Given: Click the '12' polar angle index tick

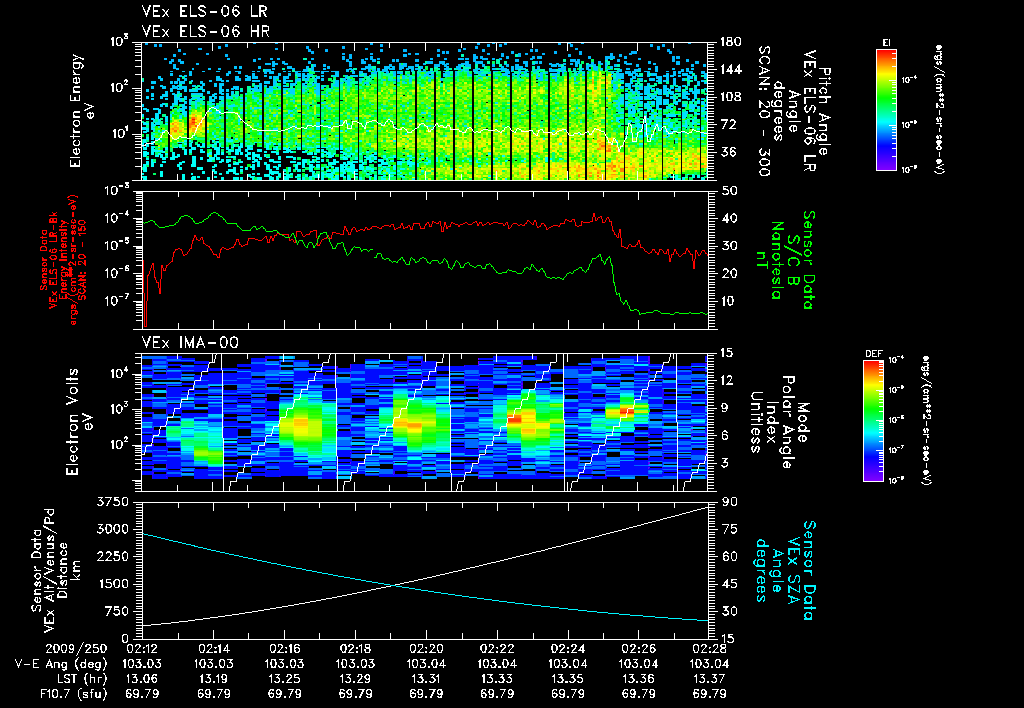Looking at the screenshot, I should (728, 380).
